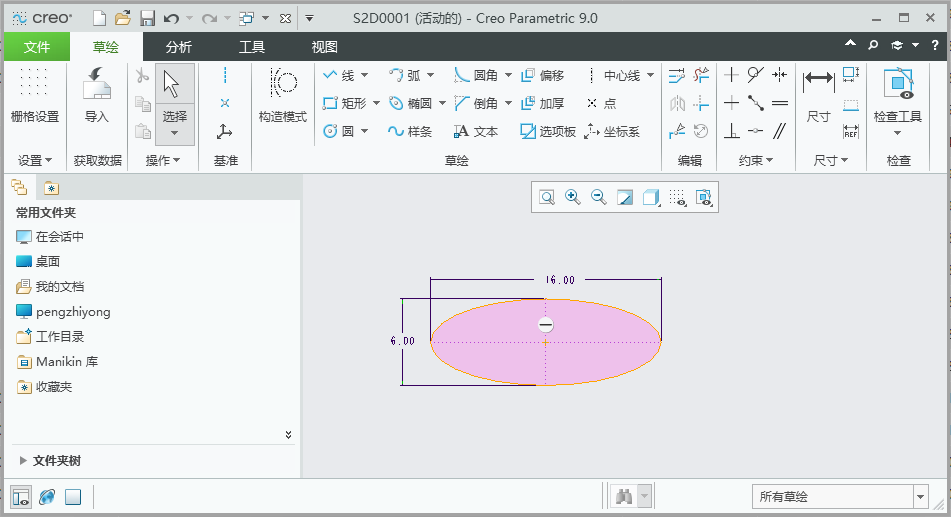Click the Palette (选项板) button
Screen dimensions: 951x517
click(548, 131)
